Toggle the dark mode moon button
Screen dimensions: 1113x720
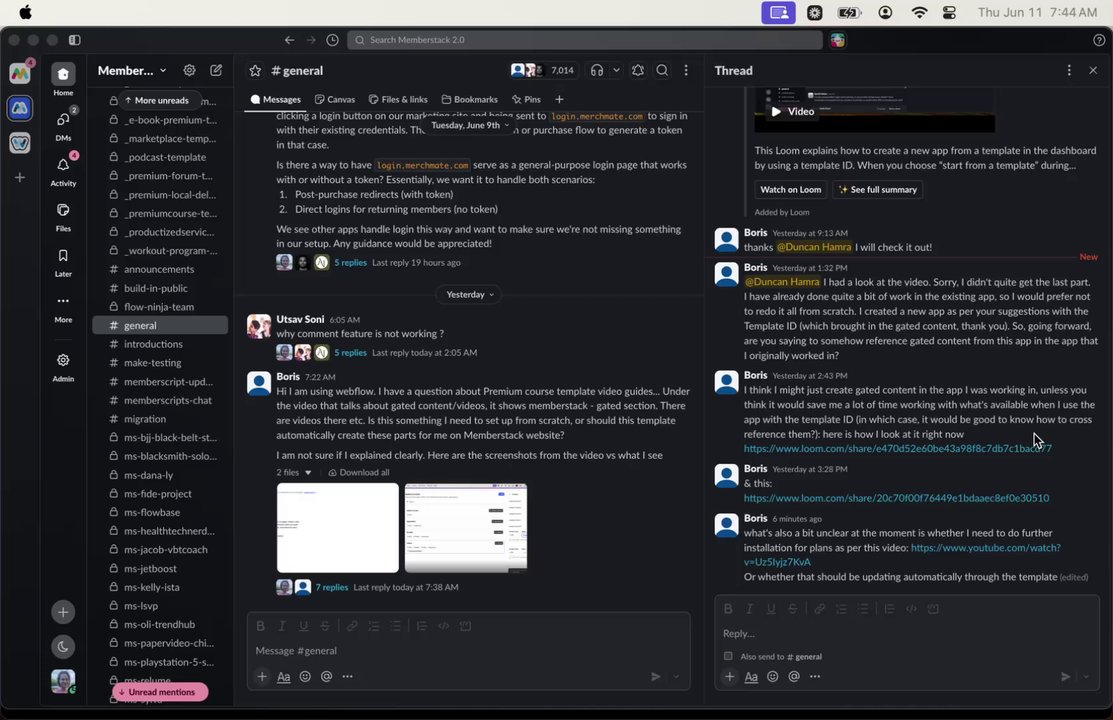[x=63, y=646]
